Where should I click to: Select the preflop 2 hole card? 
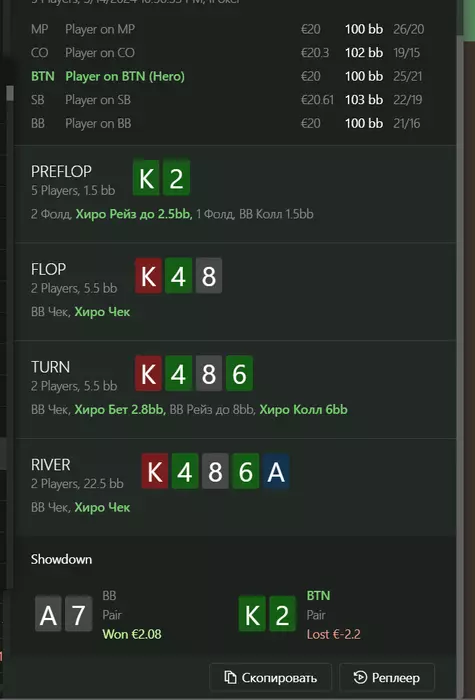point(176,179)
